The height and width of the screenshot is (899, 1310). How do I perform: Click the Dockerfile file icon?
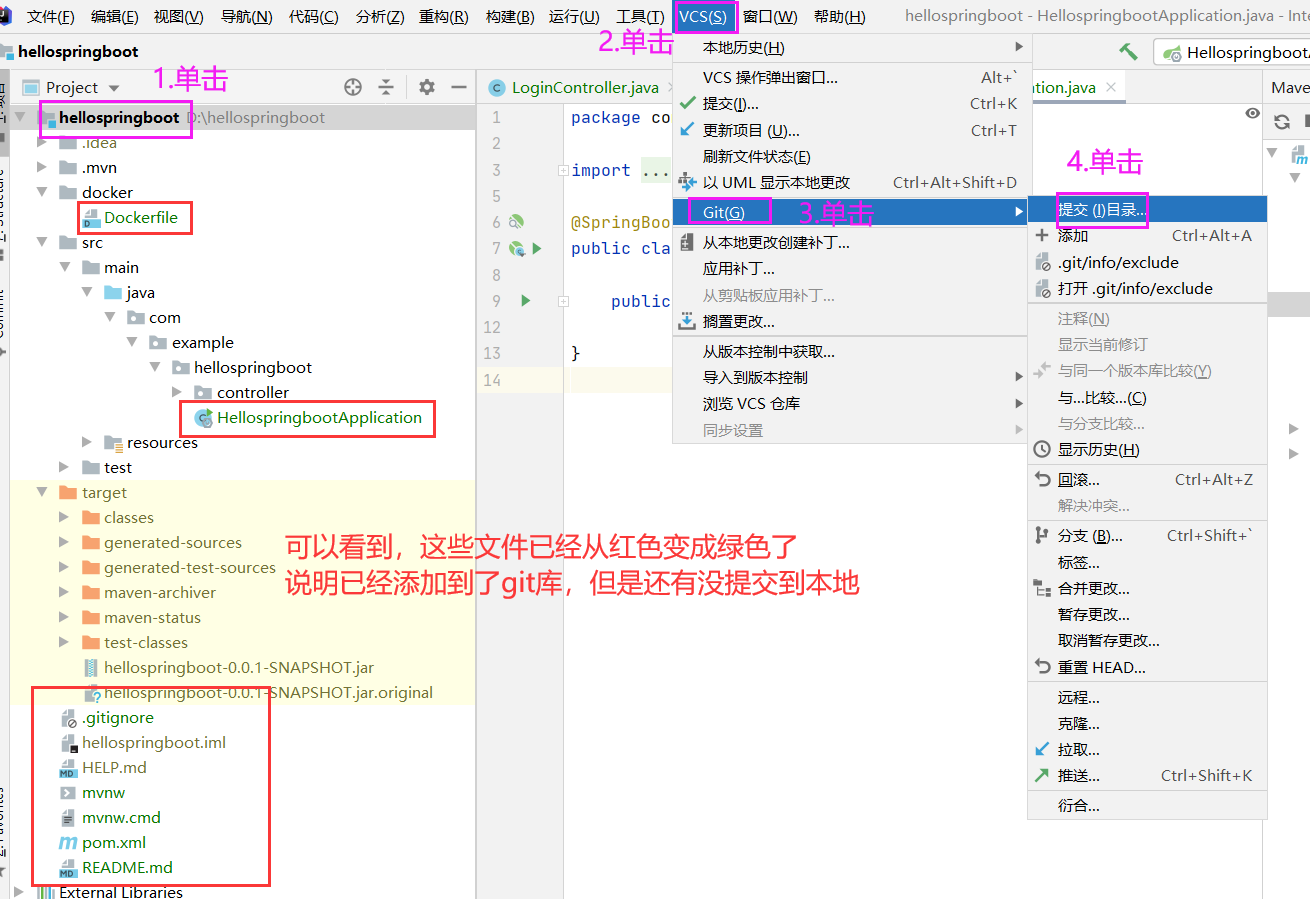[x=91, y=217]
